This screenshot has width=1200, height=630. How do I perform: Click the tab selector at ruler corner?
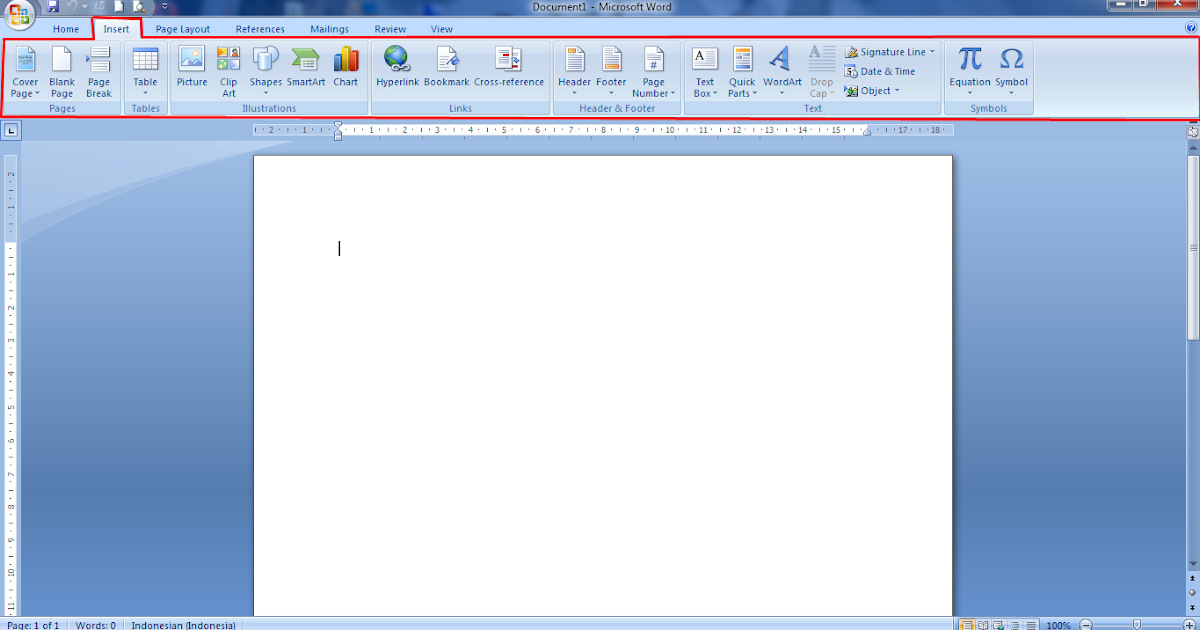click(11, 130)
